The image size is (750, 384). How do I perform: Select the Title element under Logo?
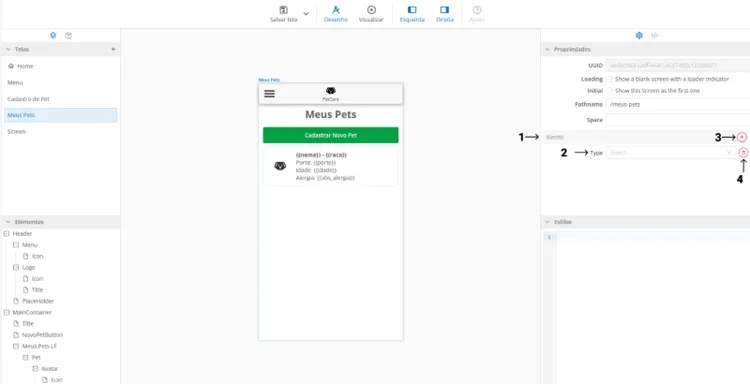coord(37,290)
